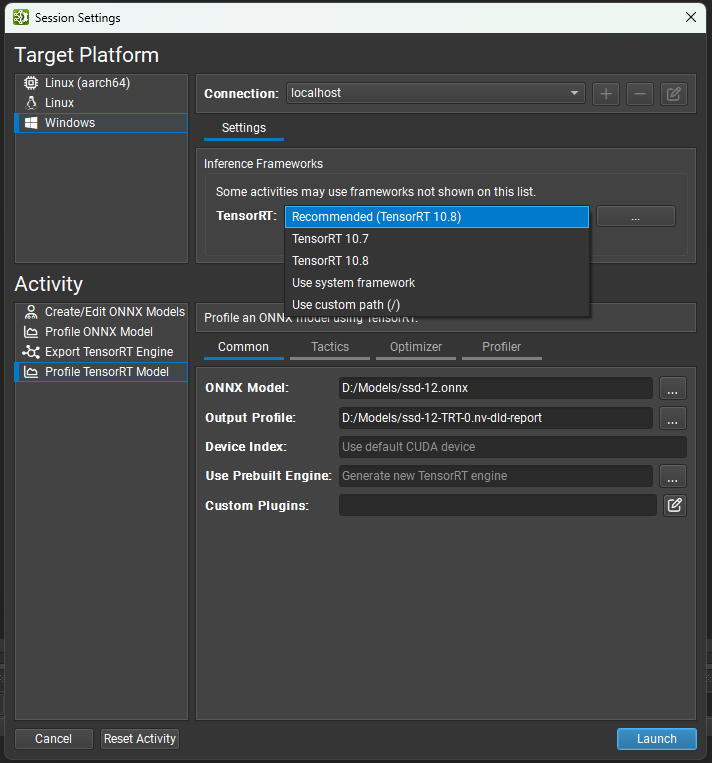Pick TensorRT 10.7 from the list
Viewport: 712px width, 763px height.
330,239
